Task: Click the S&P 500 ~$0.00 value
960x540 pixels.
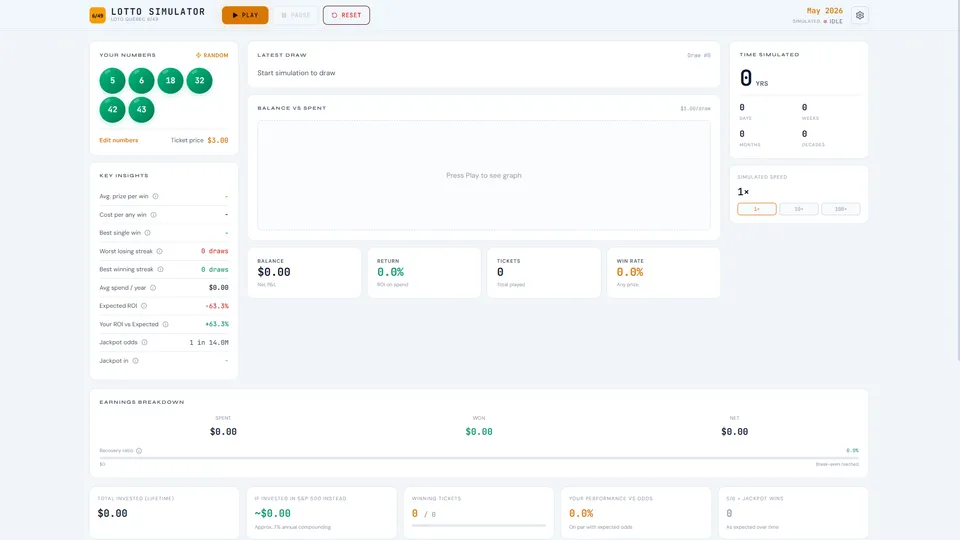Action: pos(272,513)
